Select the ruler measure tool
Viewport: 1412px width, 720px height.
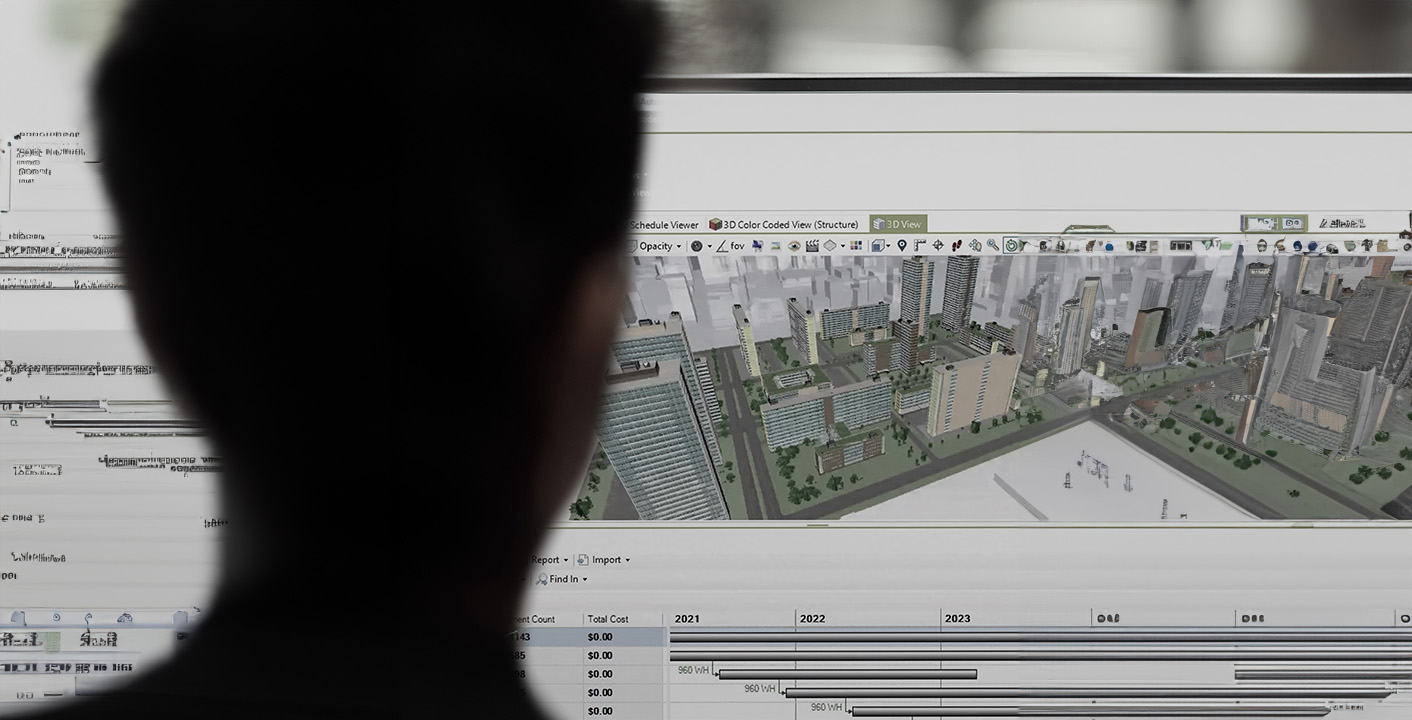tap(920, 246)
